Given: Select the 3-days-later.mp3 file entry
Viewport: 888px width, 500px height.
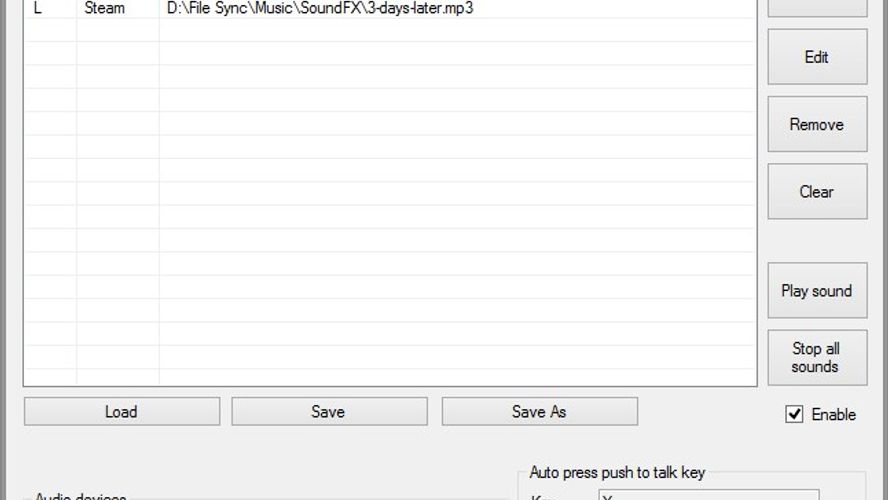Looking at the screenshot, I should point(320,8).
